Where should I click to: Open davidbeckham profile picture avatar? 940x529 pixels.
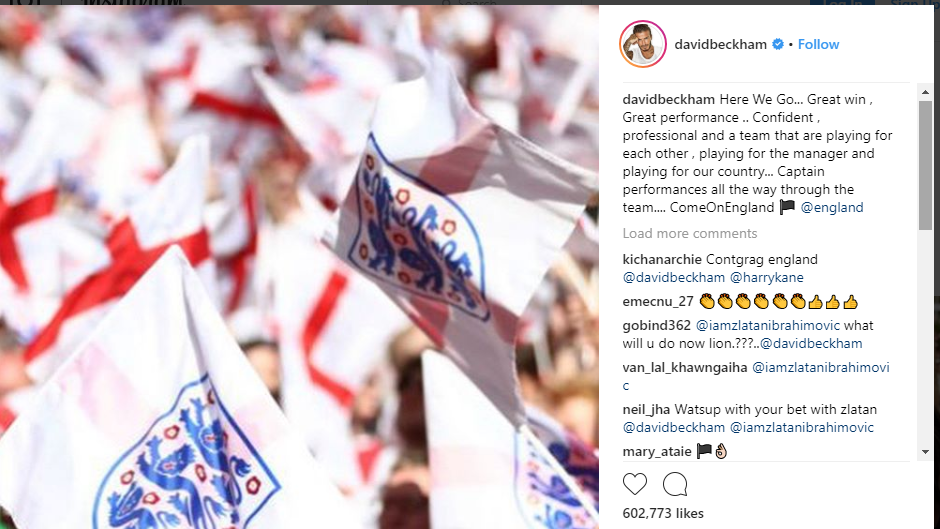point(643,44)
